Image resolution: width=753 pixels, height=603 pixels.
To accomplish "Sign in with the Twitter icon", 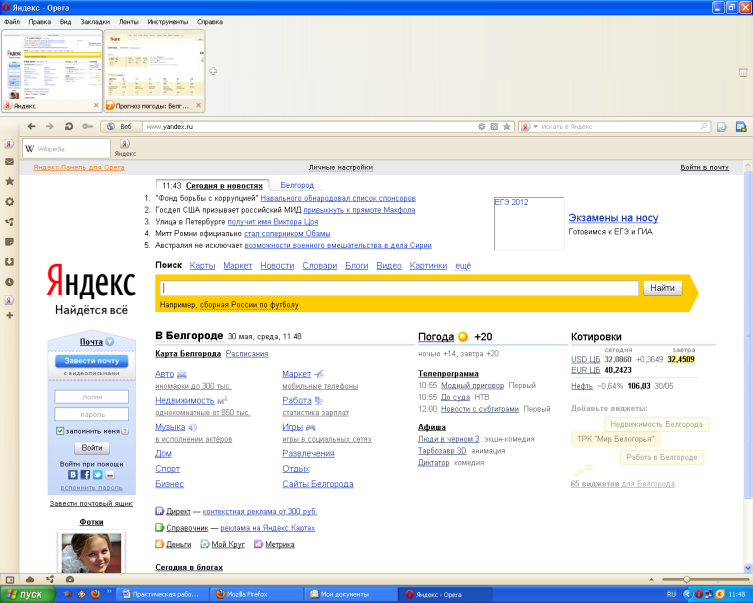I will [x=97, y=474].
